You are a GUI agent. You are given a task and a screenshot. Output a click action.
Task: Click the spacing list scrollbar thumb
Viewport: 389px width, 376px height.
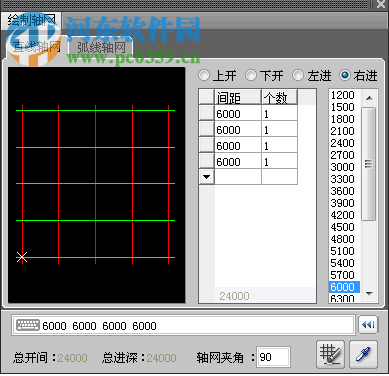click(368, 164)
